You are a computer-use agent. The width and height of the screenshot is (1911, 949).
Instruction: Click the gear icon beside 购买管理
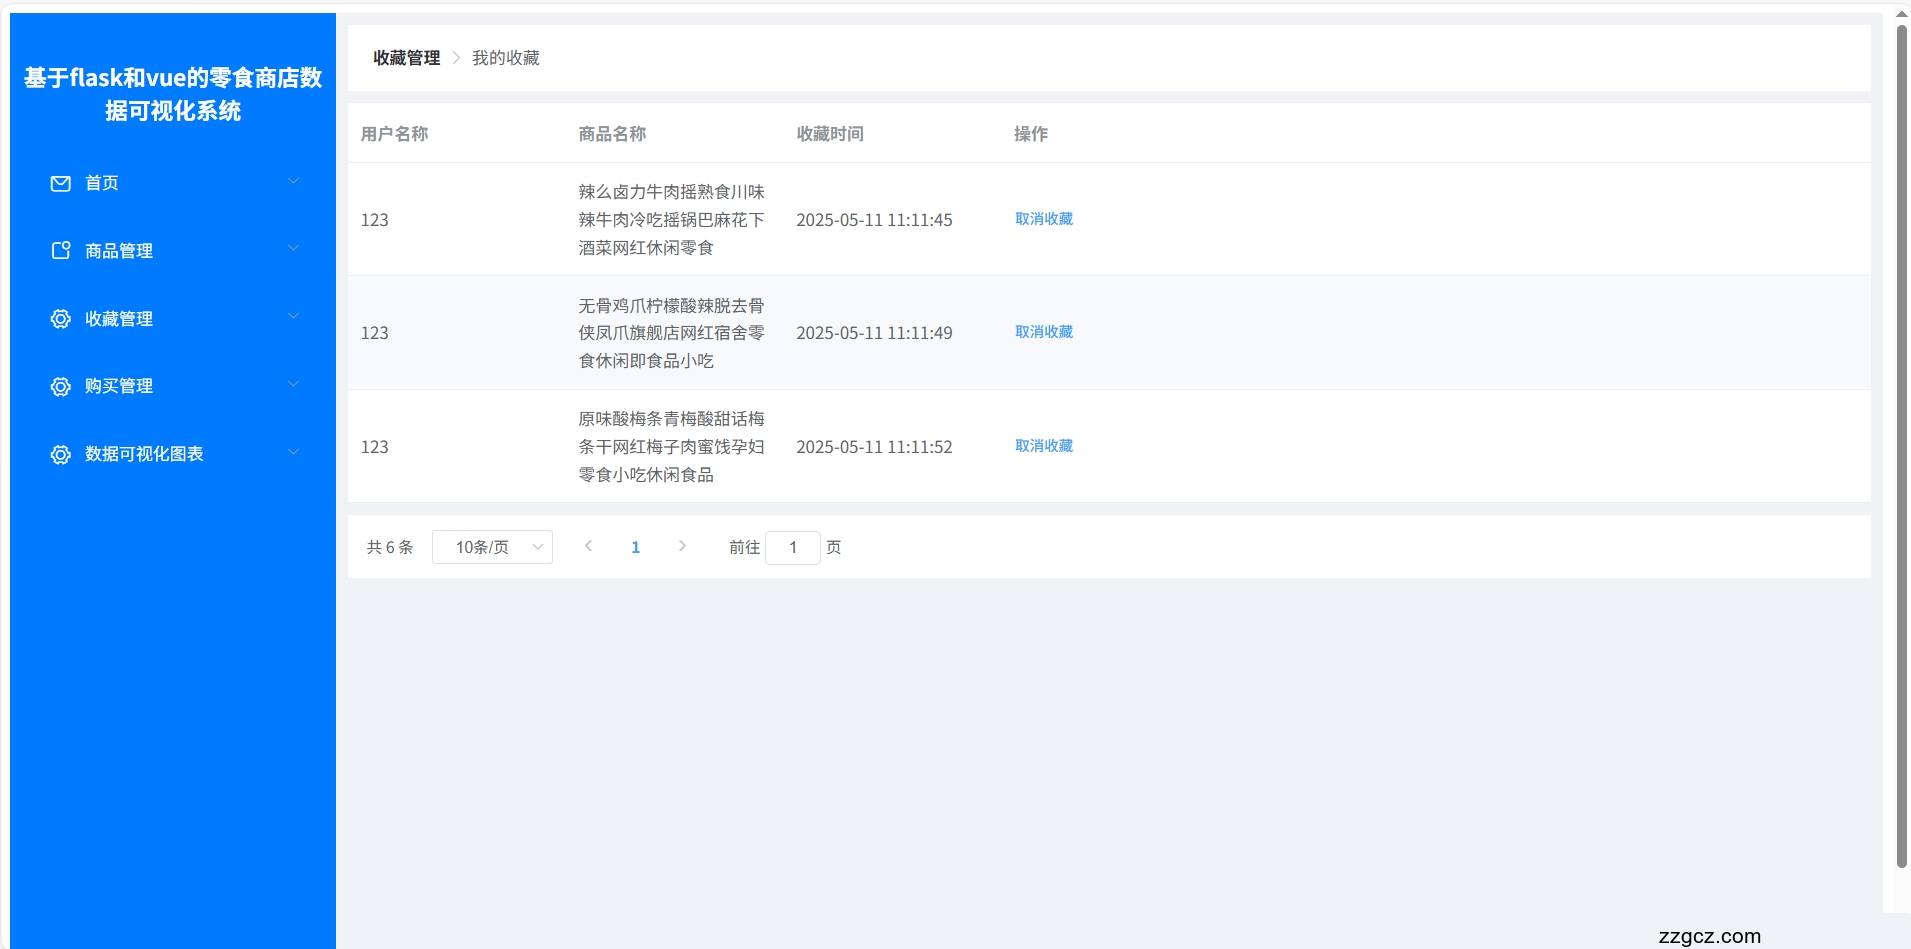[x=60, y=386]
